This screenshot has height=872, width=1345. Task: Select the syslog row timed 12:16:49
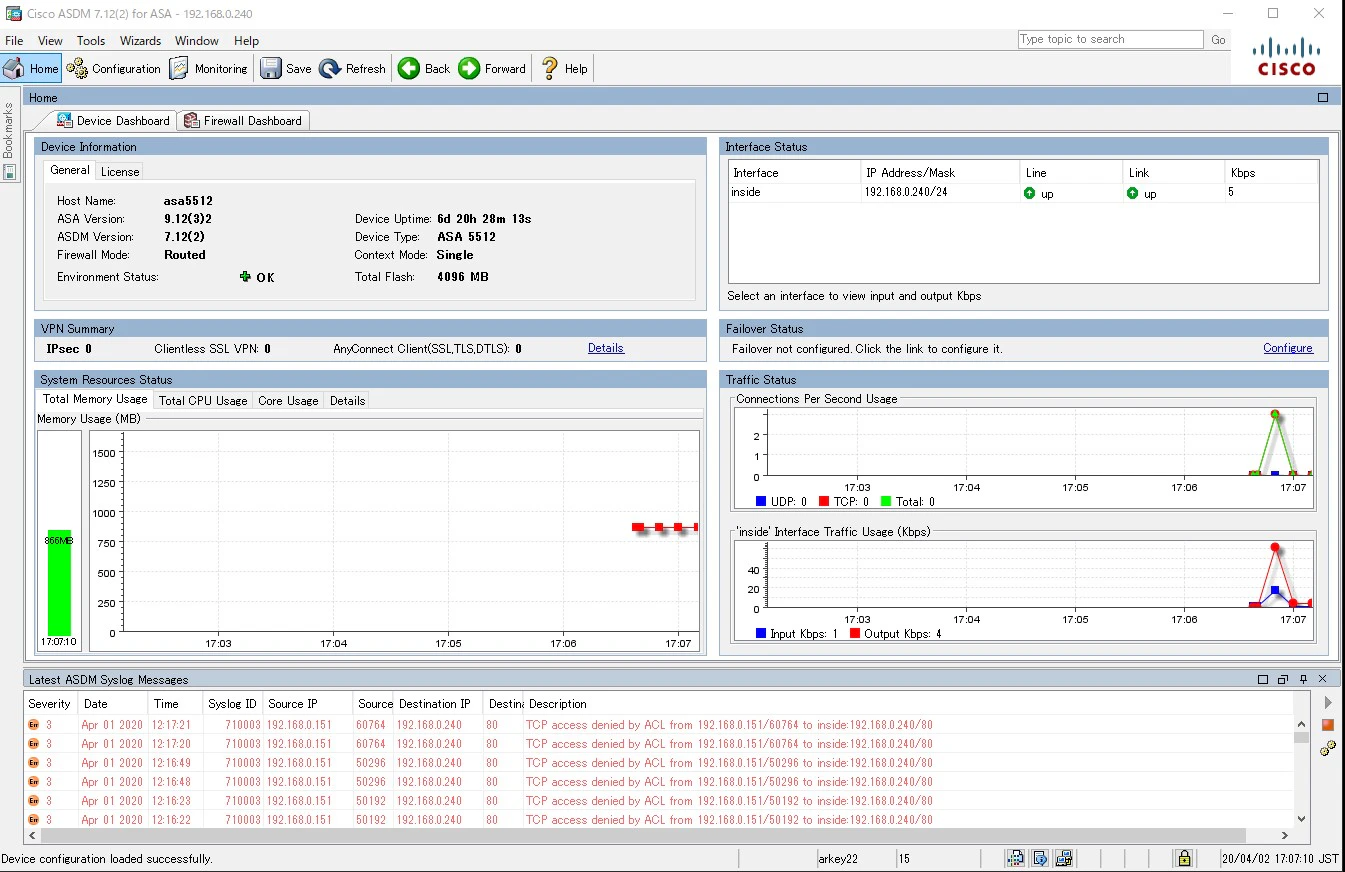660,763
